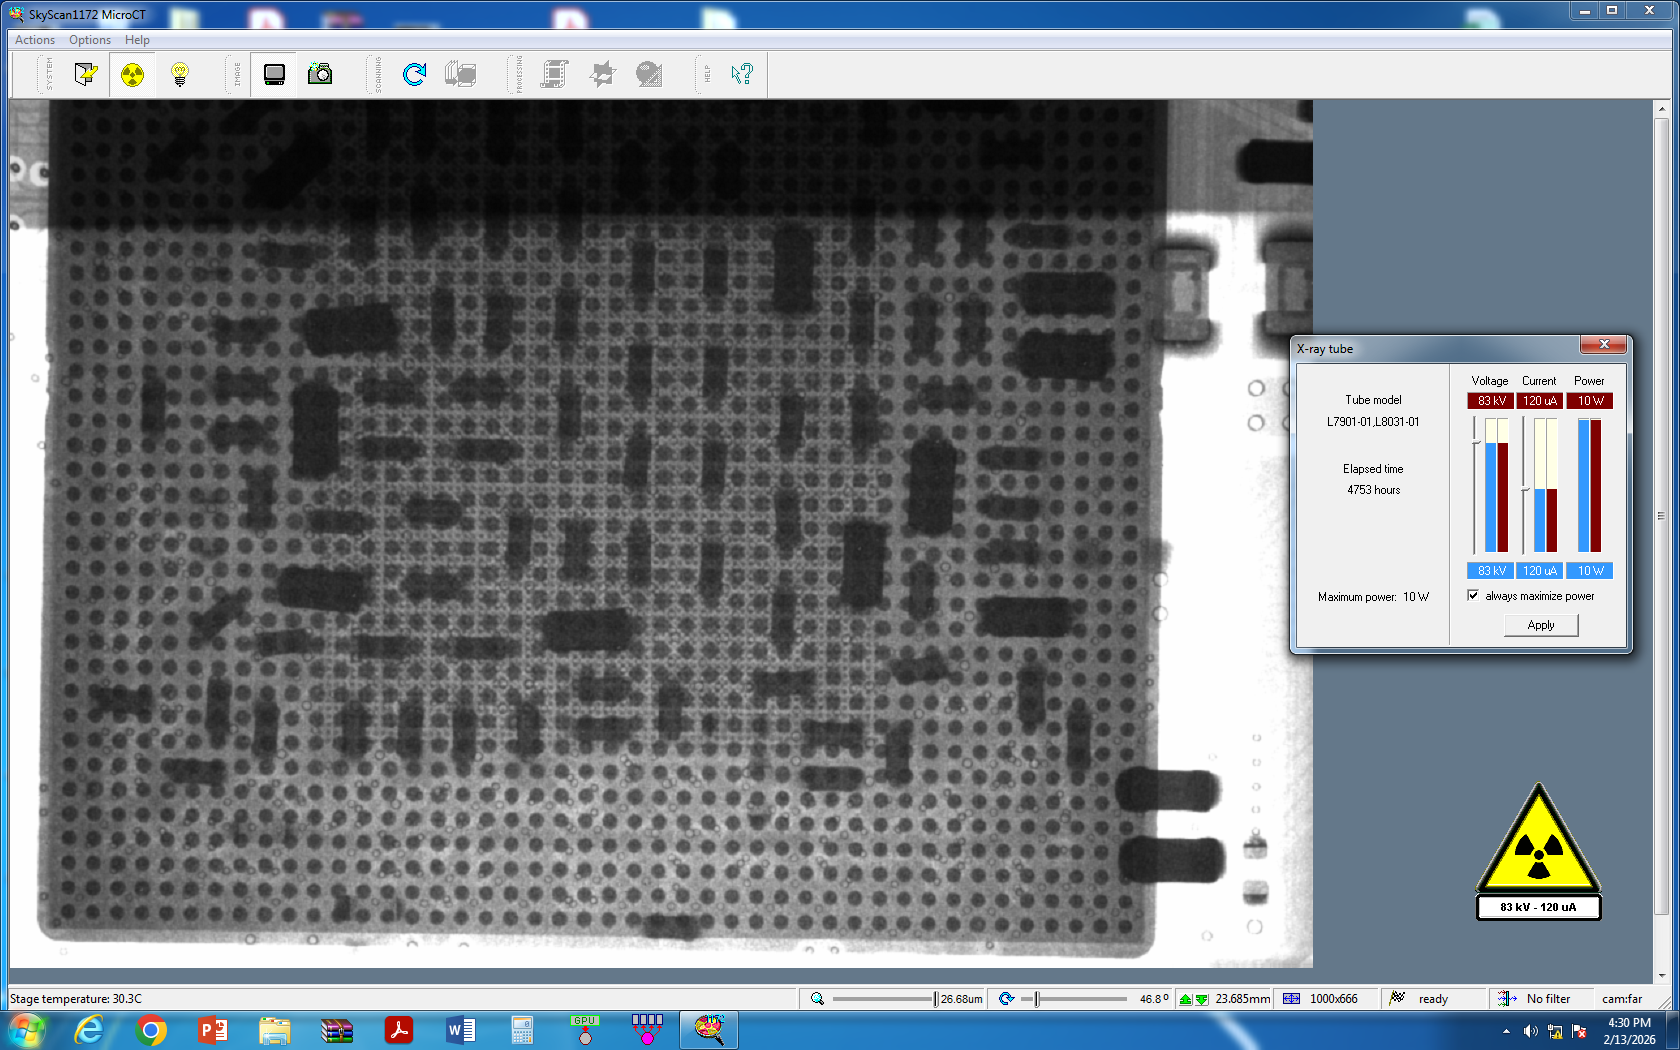Screen dimensions: 1680x1050
Task: Click the filmstrip processing icon
Action: click(554, 74)
